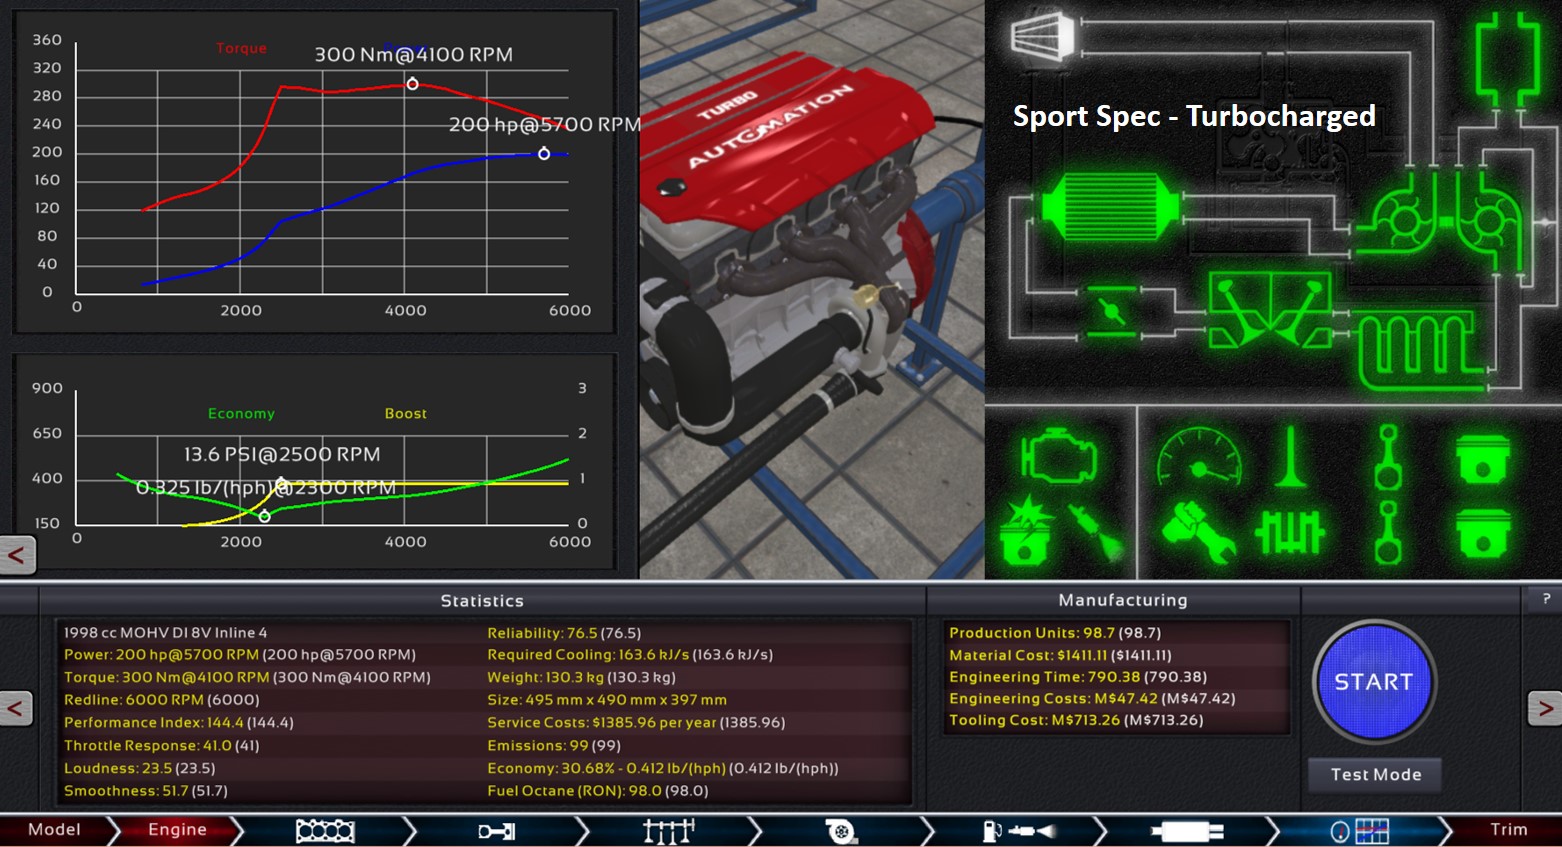Click the Emissions: 99 stat
This screenshot has width=1562, height=847.
554,746
